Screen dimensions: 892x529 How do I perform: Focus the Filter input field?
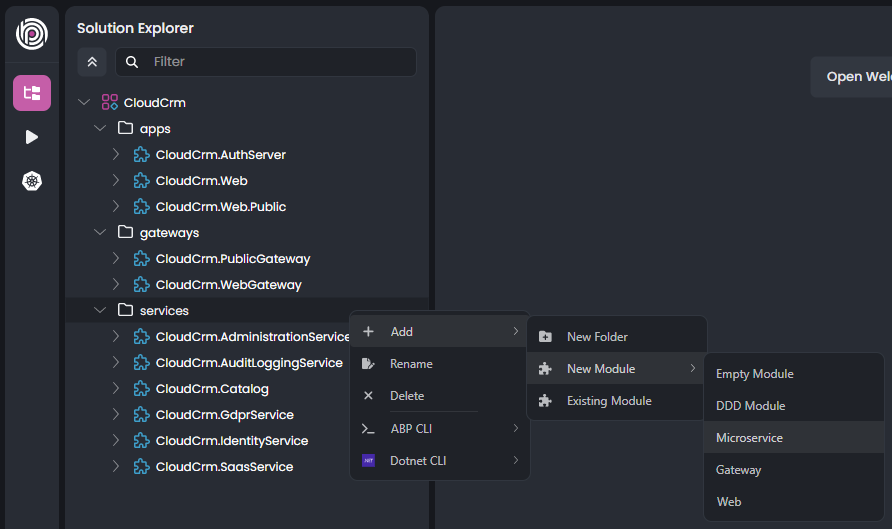[266, 62]
